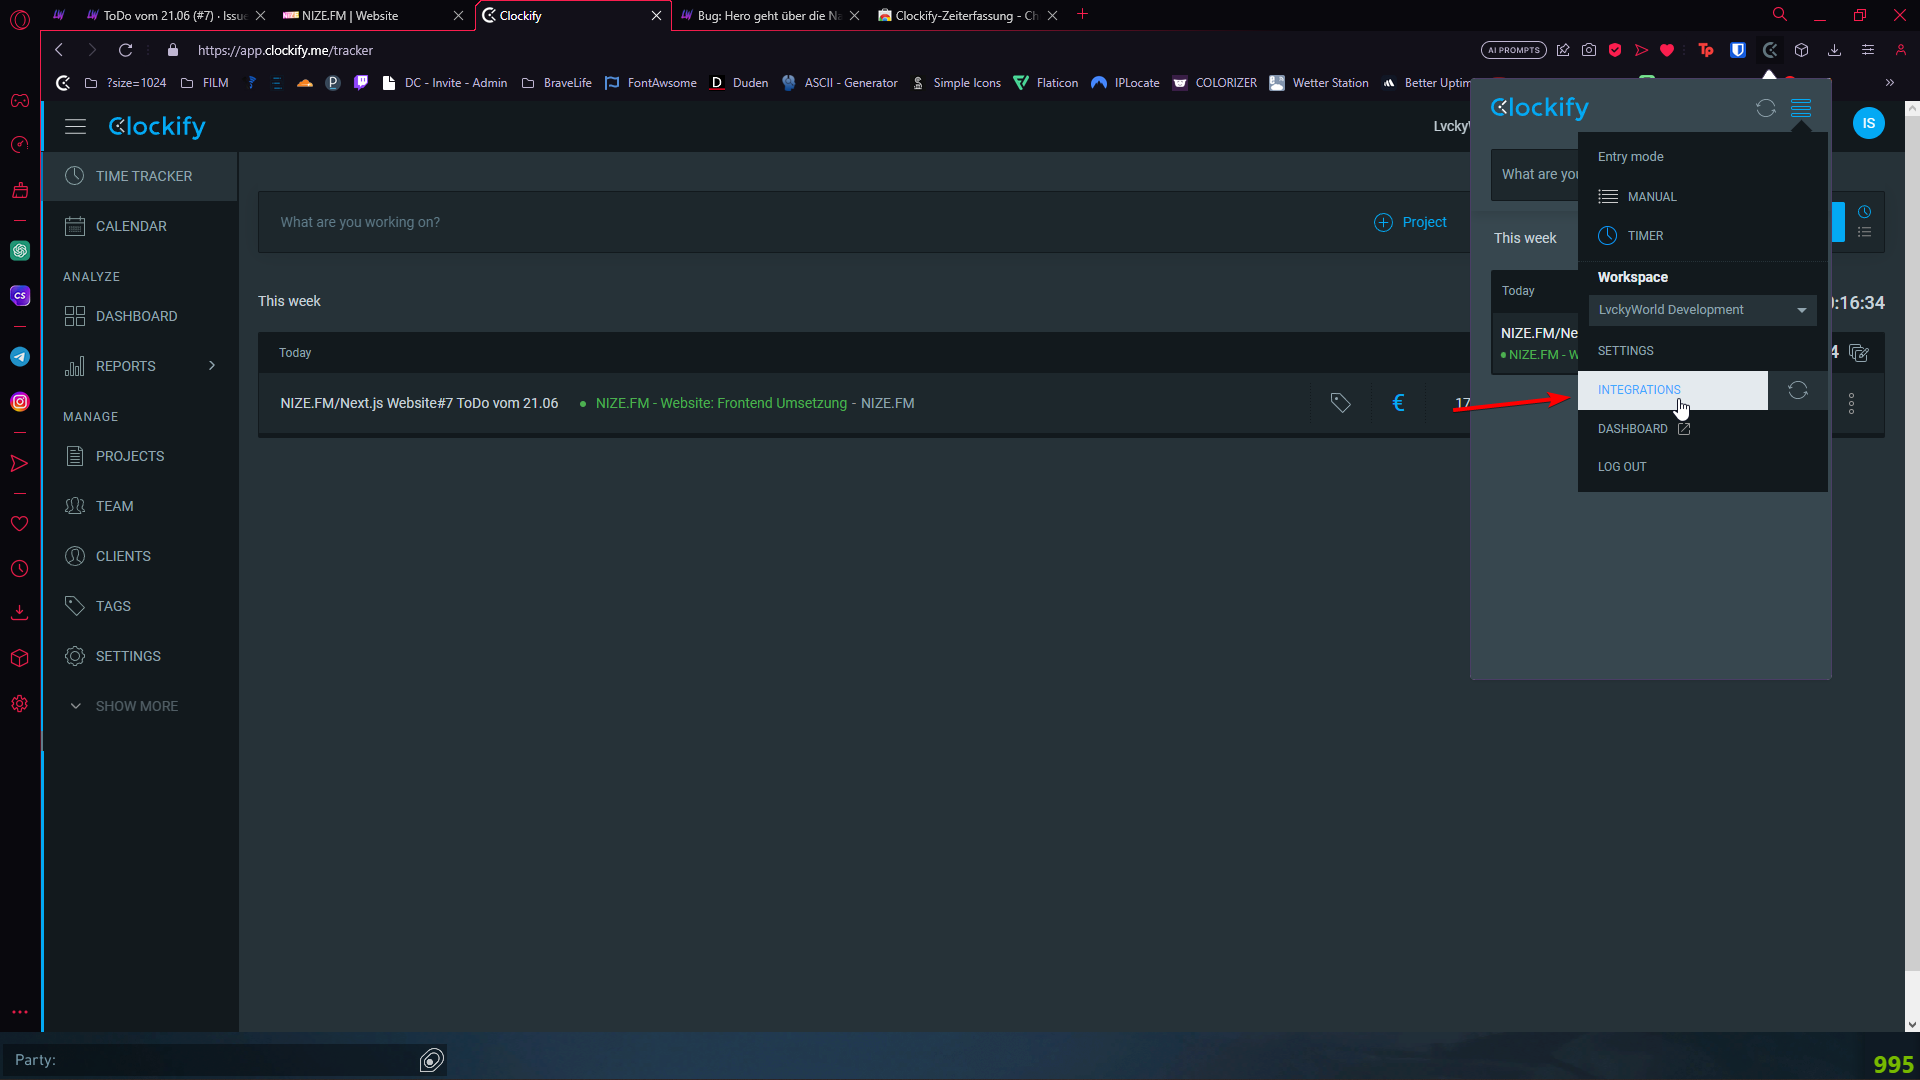Image resolution: width=1920 pixels, height=1080 pixels.
Task: Collapse sidebar with hamburger menu icon
Action: coord(75,127)
